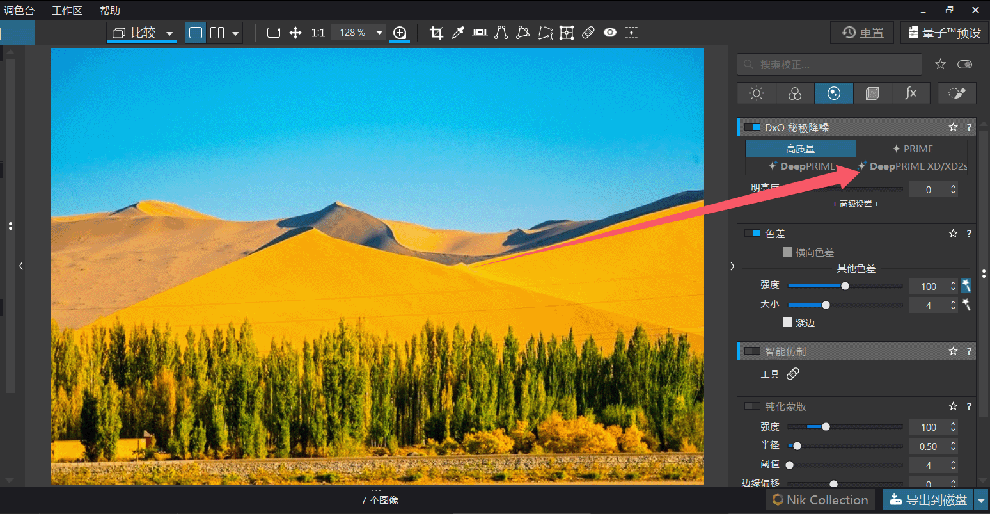Switch to the fx effects tab
Image resolution: width=990 pixels, height=514 pixels.
910,93
